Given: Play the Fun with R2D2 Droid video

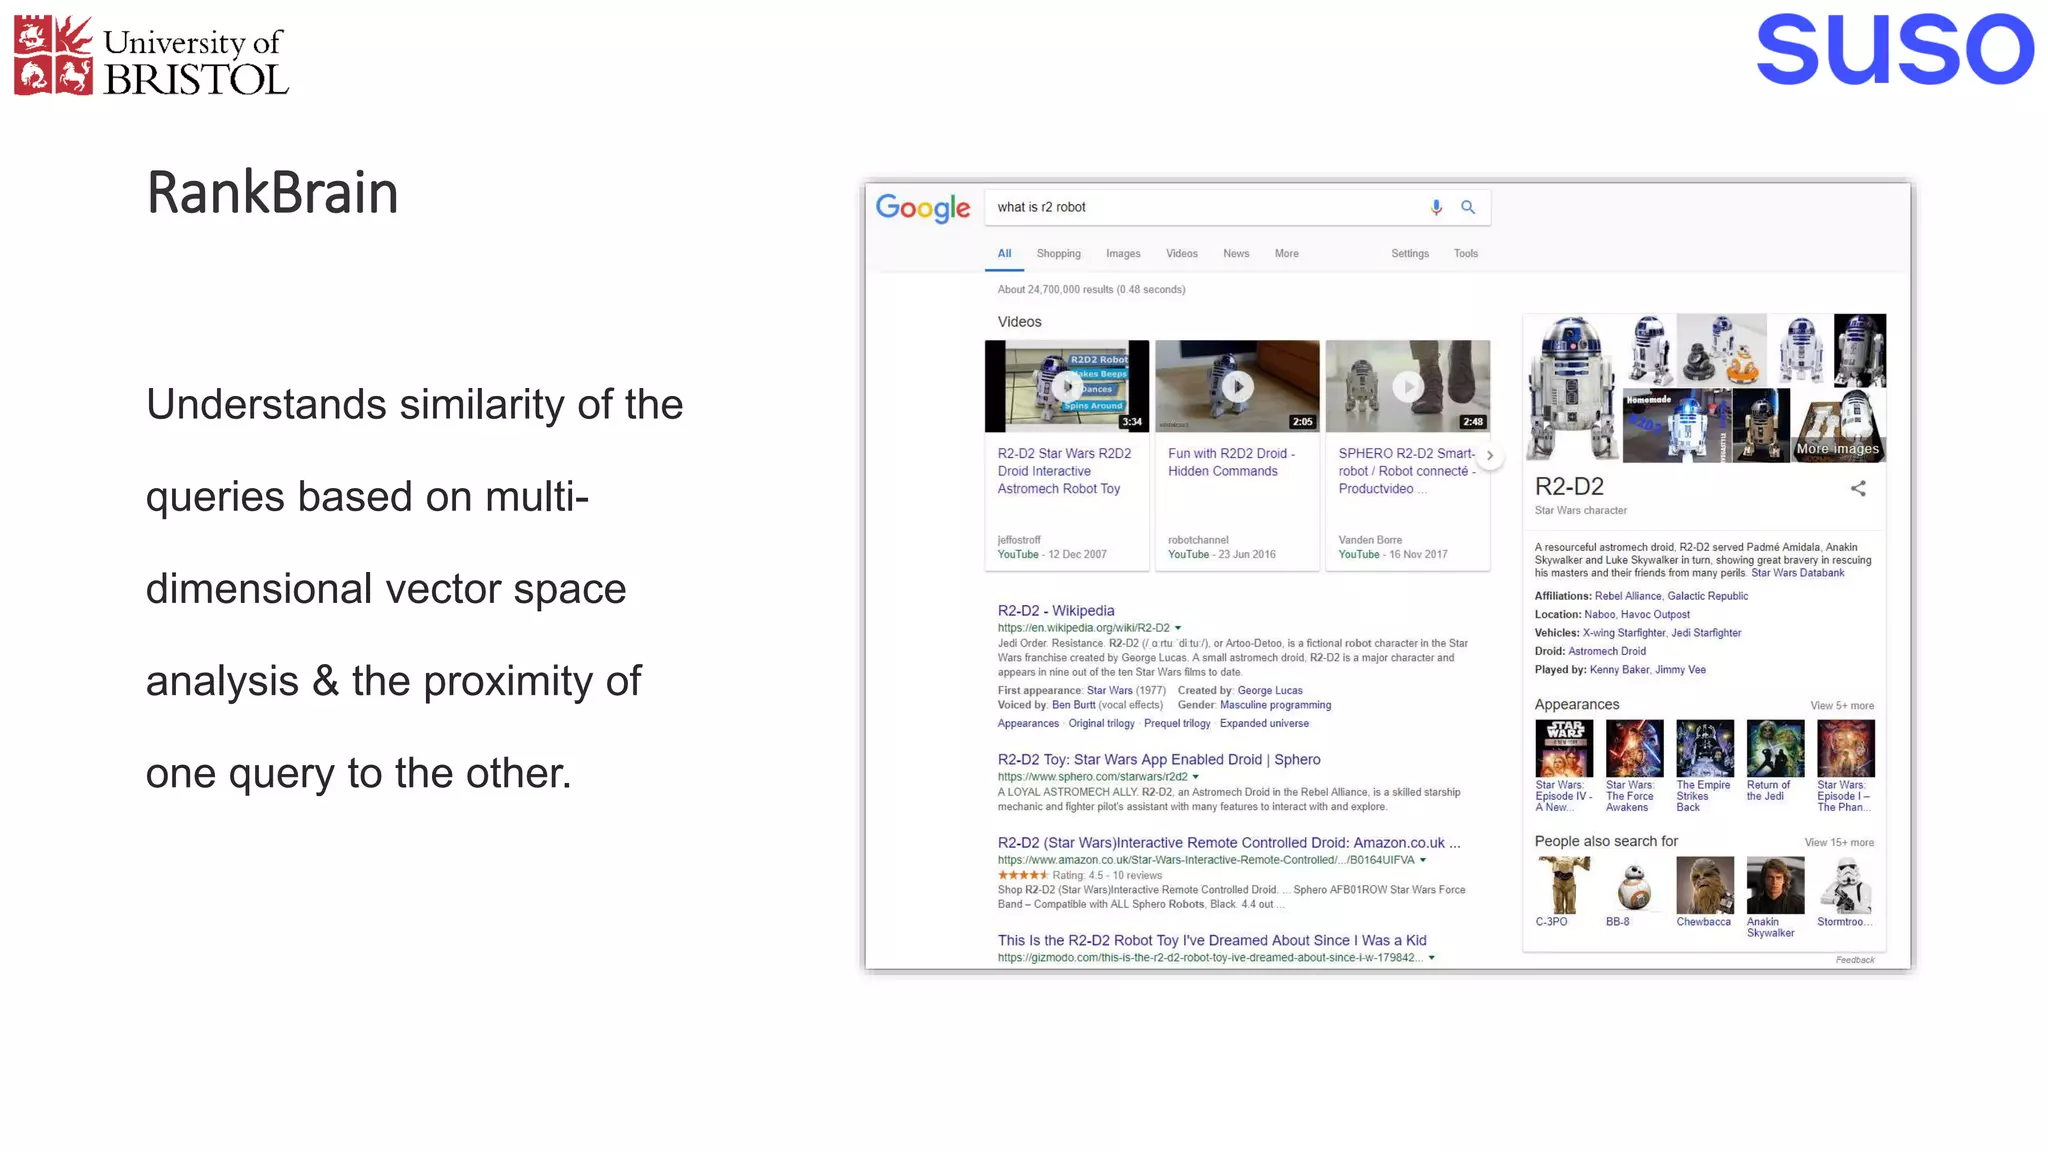Looking at the screenshot, I should click(x=1238, y=386).
